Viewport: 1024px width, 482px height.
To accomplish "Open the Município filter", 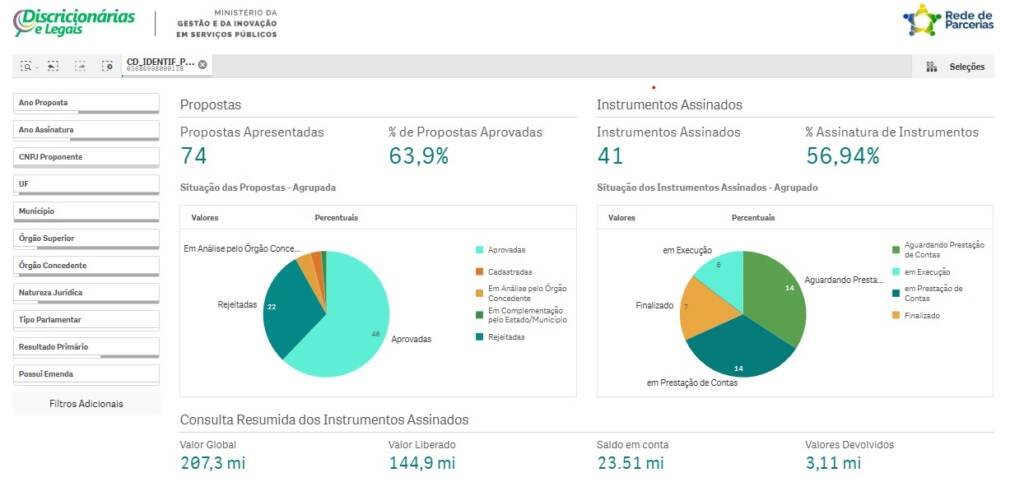I will point(86,212).
